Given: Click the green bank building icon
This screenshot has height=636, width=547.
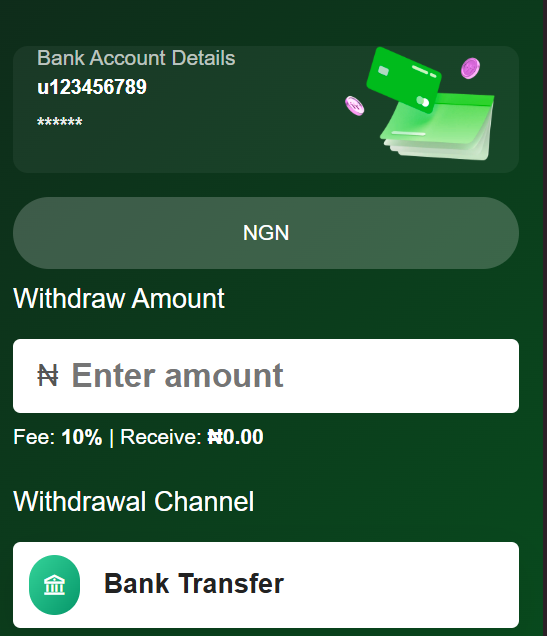Looking at the screenshot, I should click(54, 585).
